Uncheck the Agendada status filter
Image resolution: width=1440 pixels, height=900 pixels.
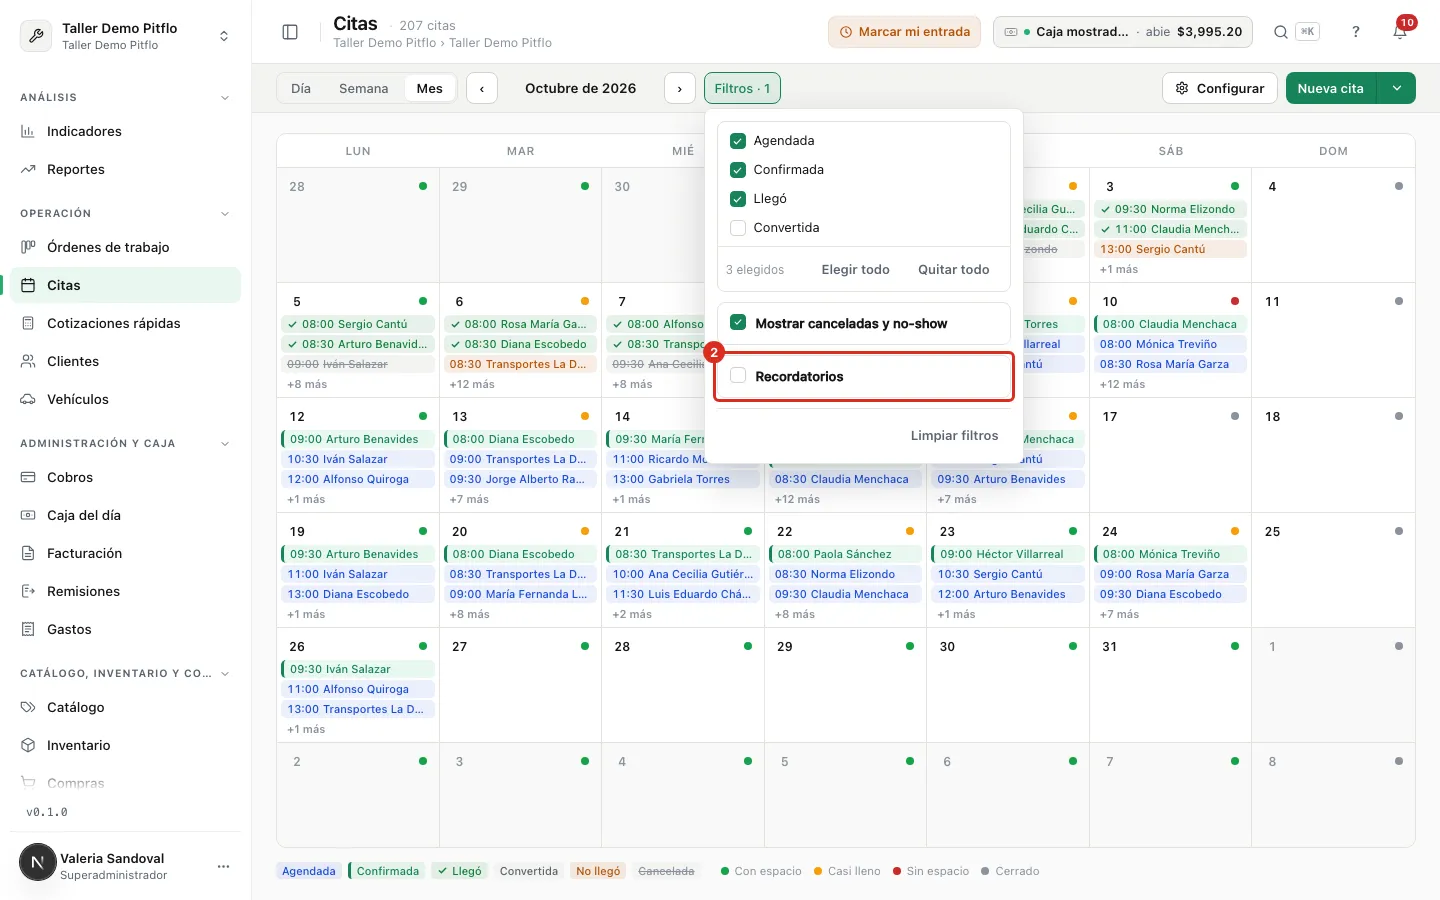pyautogui.click(x=738, y=141)
